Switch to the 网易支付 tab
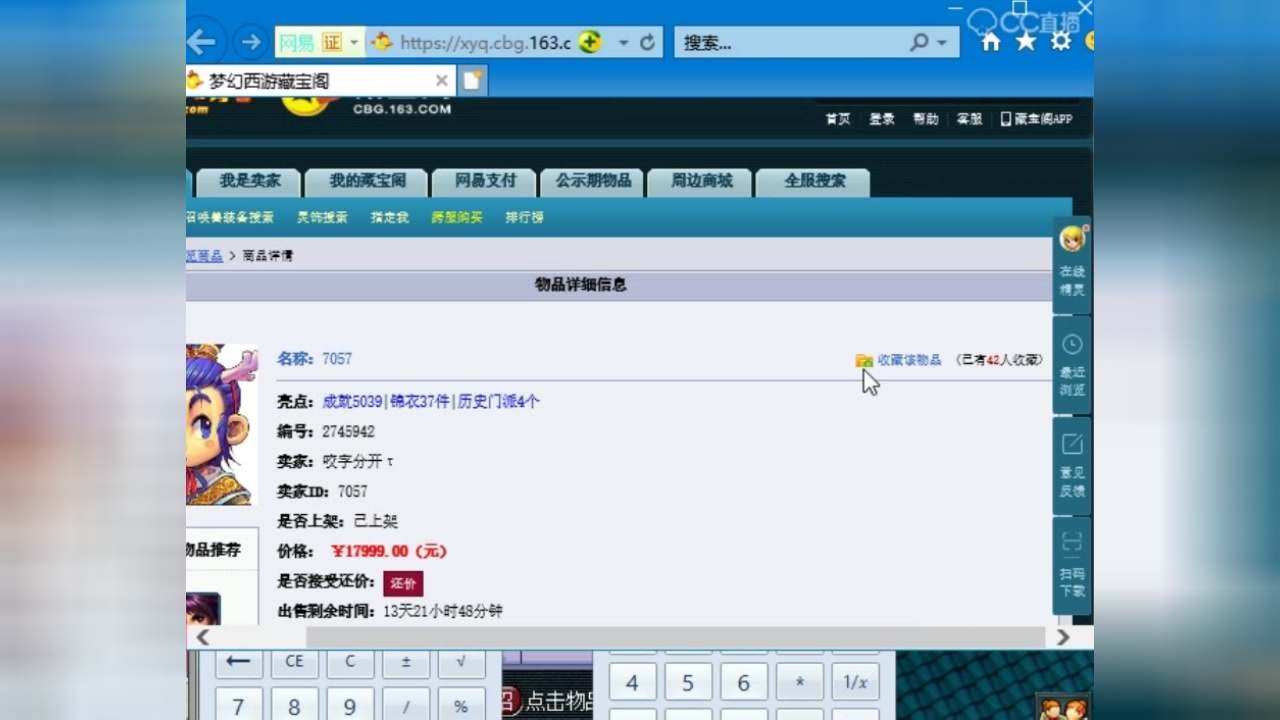 pos(485,182)
